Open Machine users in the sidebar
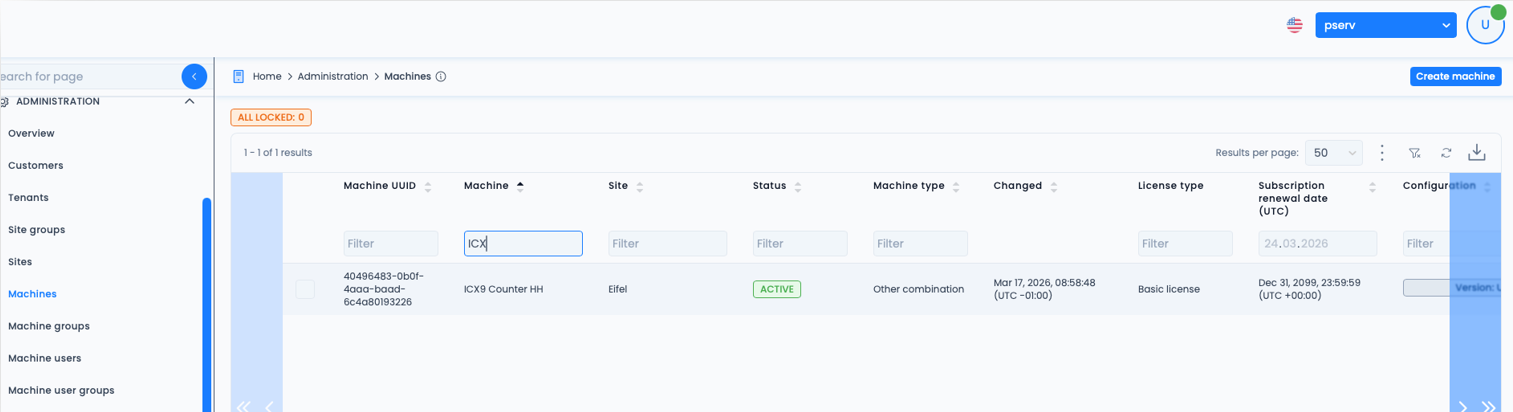Screen dimensions: 1513x412 tap(44, 358)
